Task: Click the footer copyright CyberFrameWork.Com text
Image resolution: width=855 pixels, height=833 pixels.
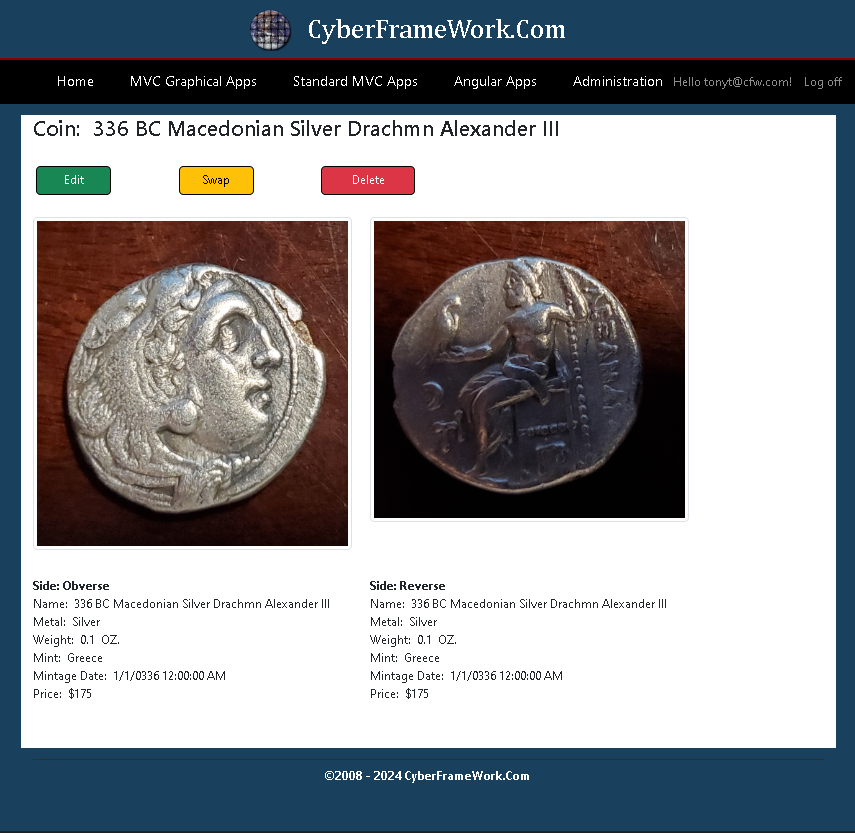Action: click(x=427, y=776)
